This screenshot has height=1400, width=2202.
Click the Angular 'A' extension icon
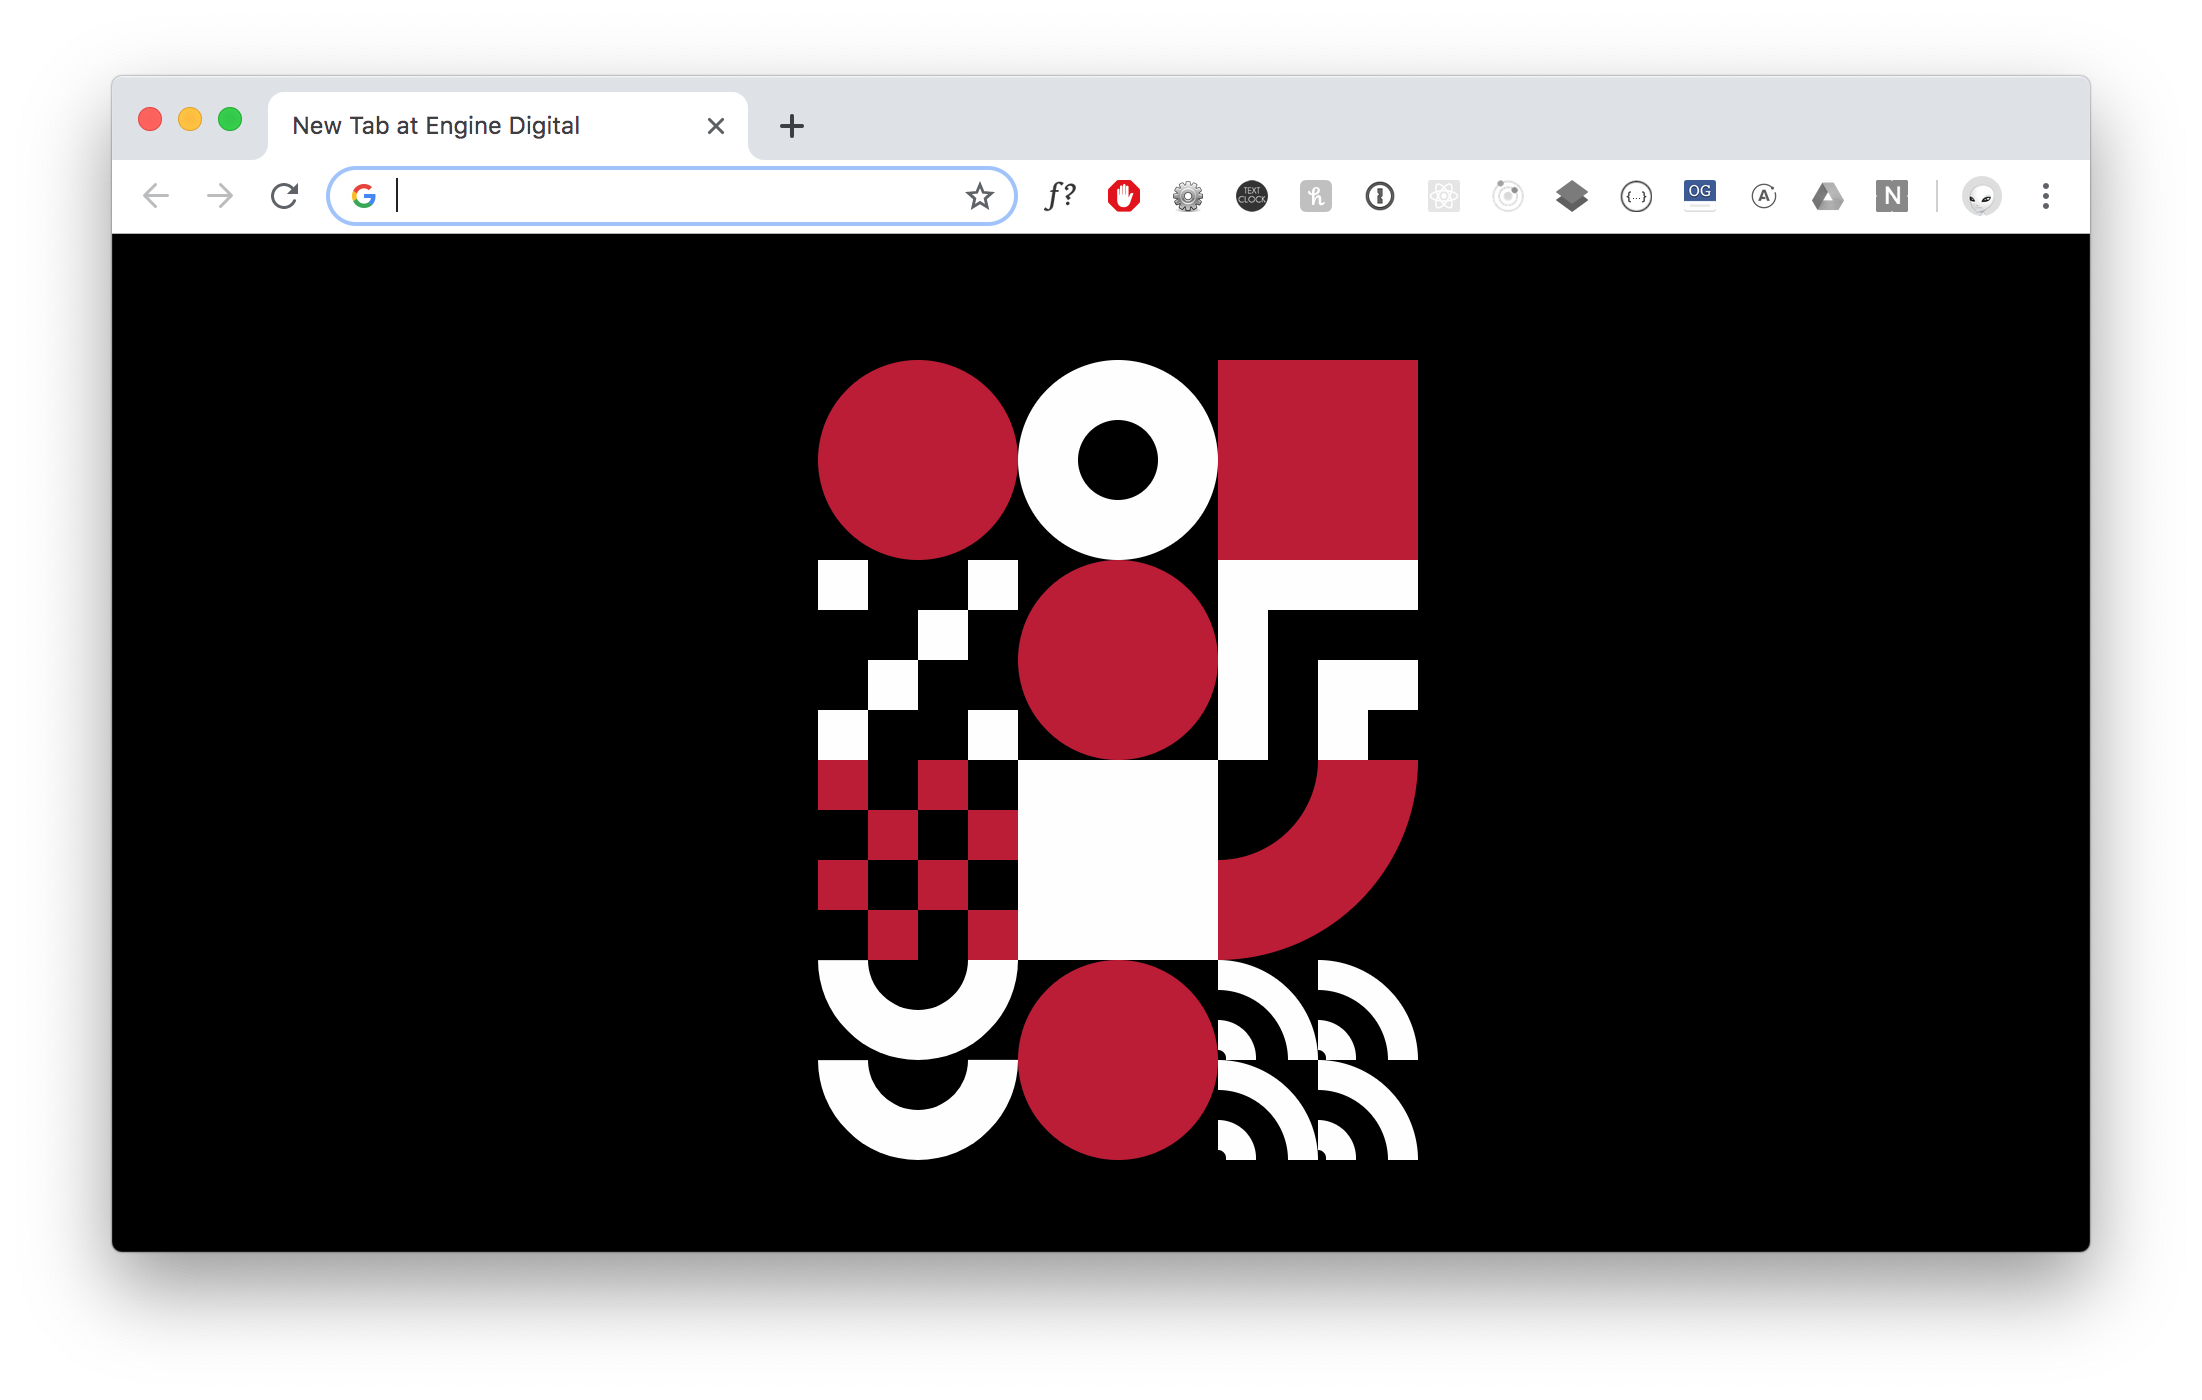[x=1764, y=196]
